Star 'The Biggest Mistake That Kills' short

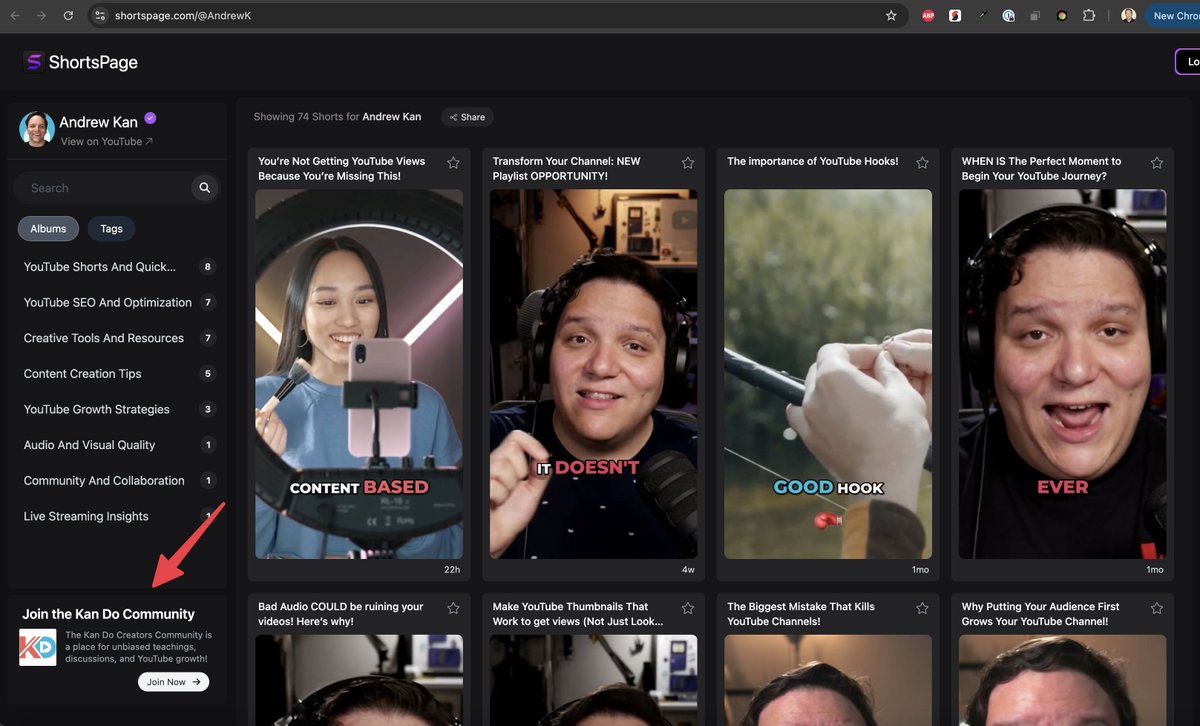(x=922, y=608)
